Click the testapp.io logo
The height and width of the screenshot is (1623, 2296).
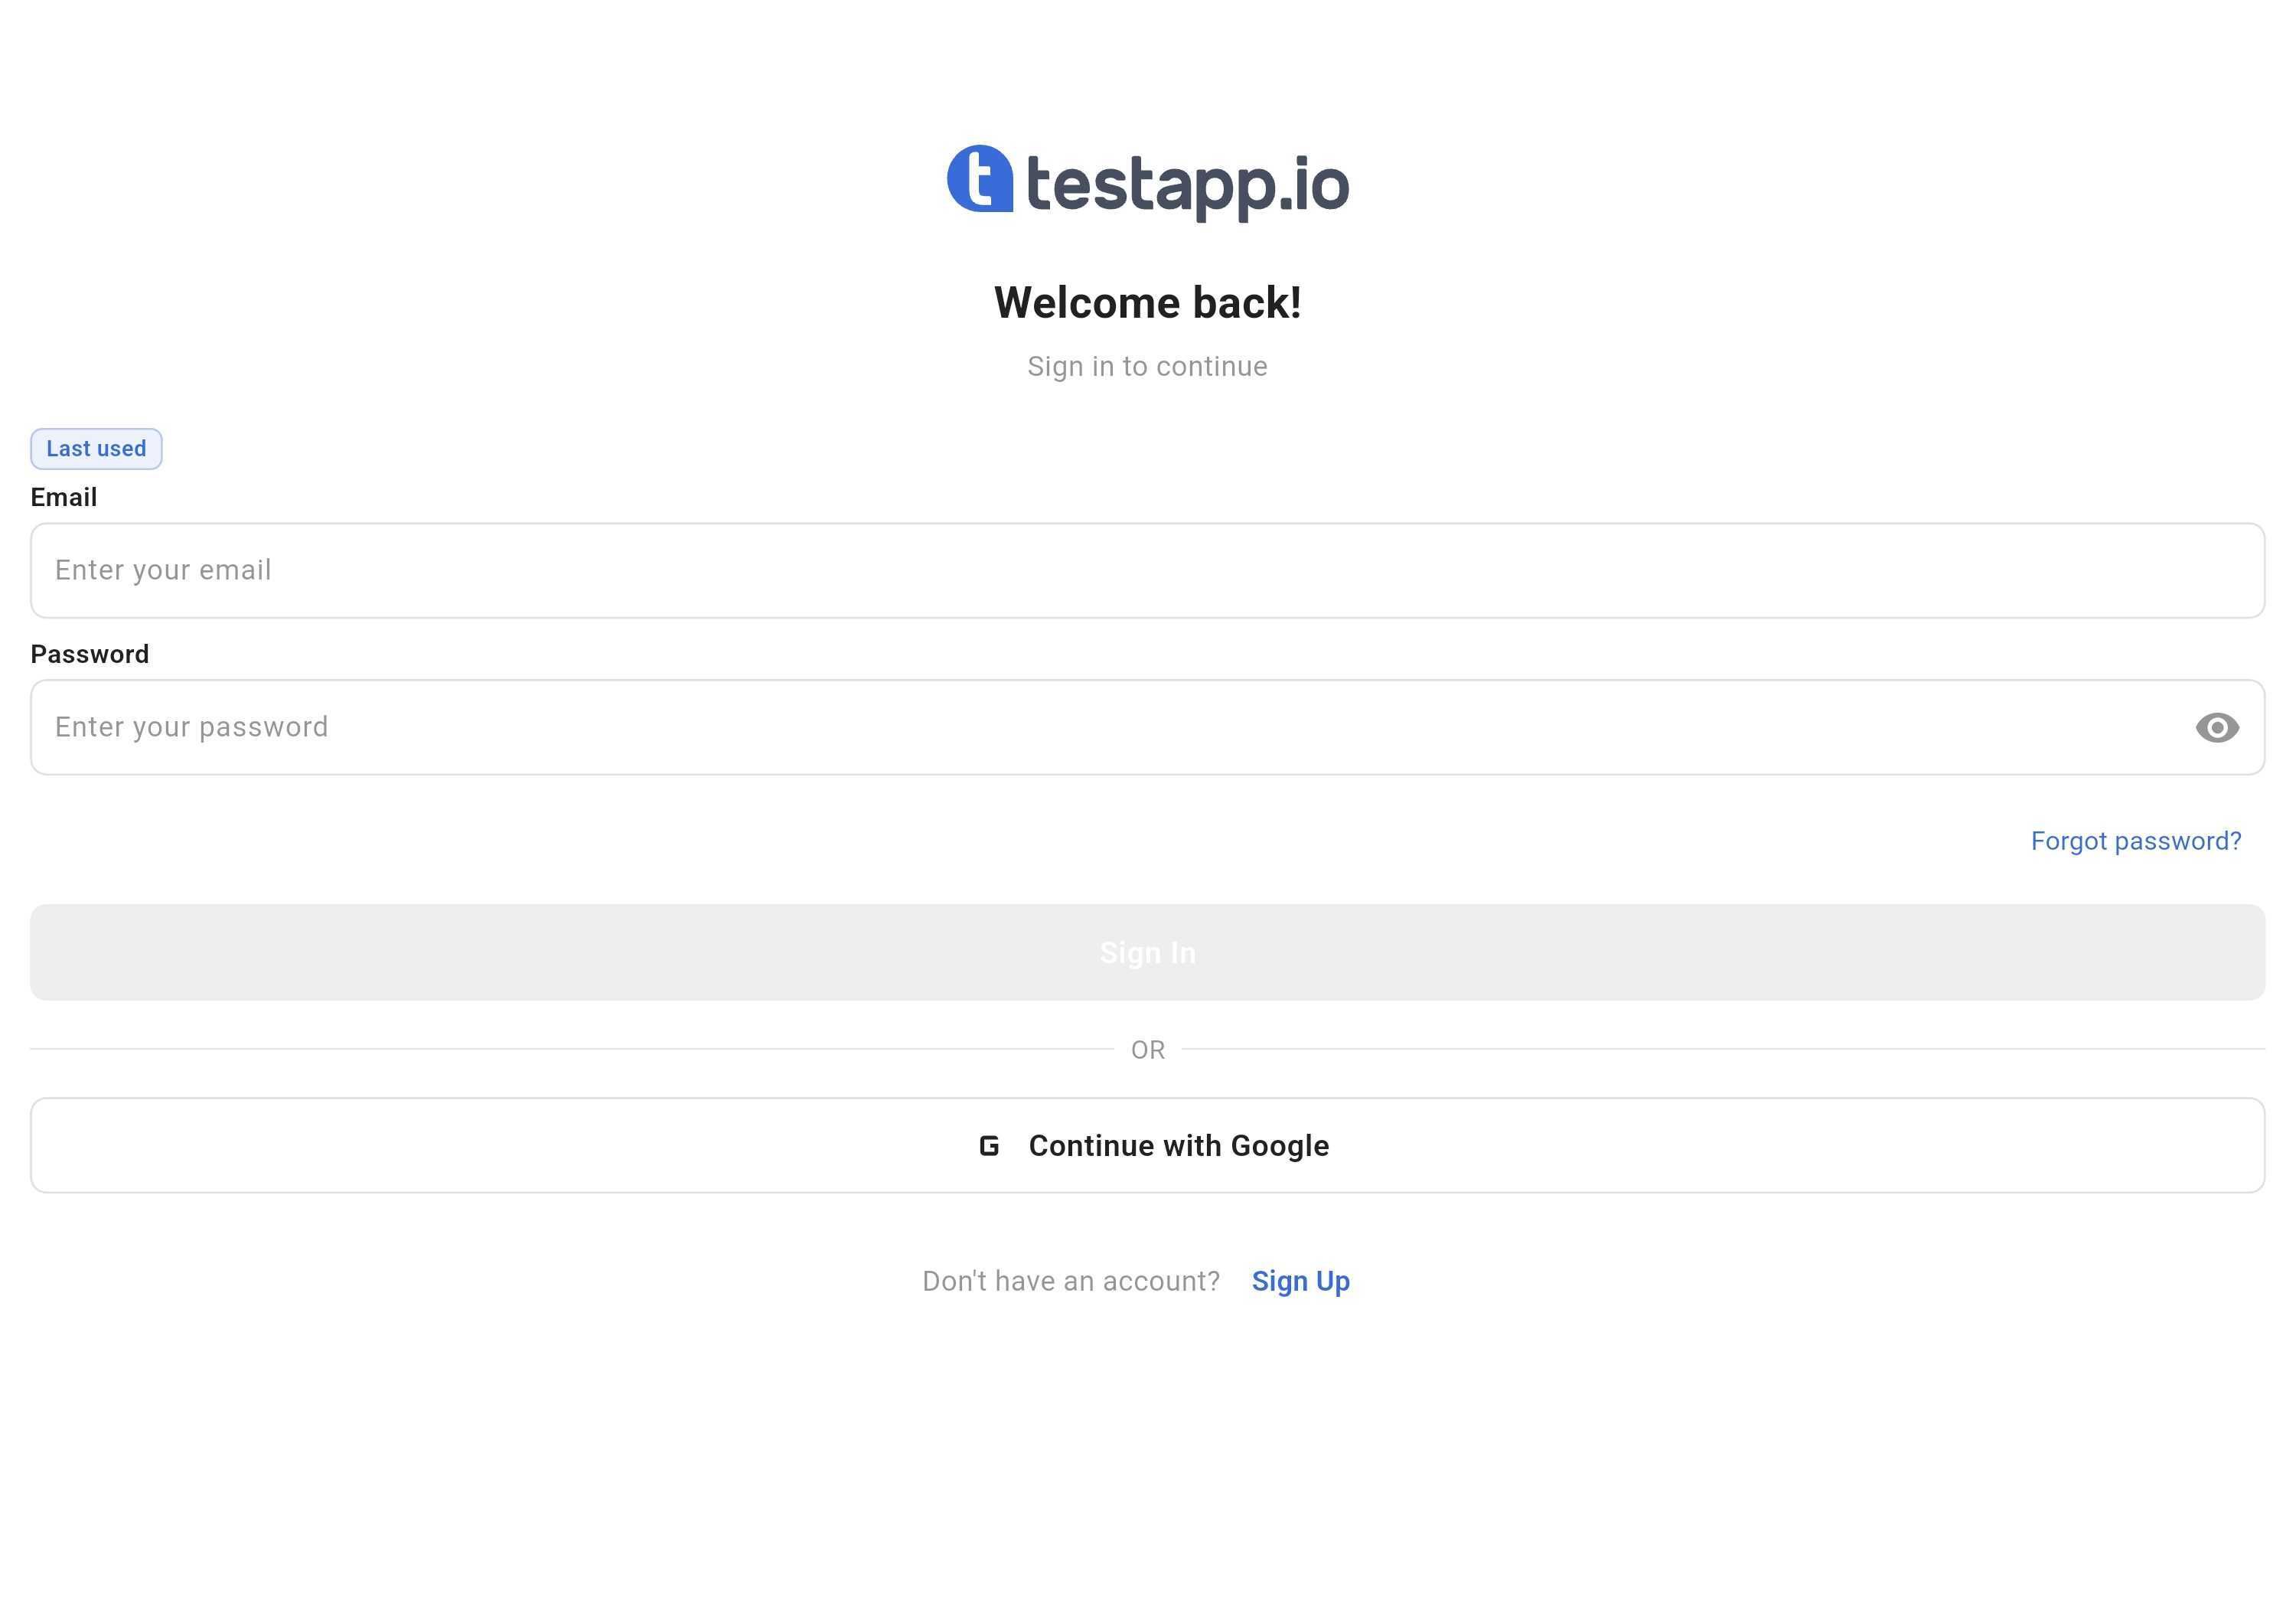(x=1148, y=182)
